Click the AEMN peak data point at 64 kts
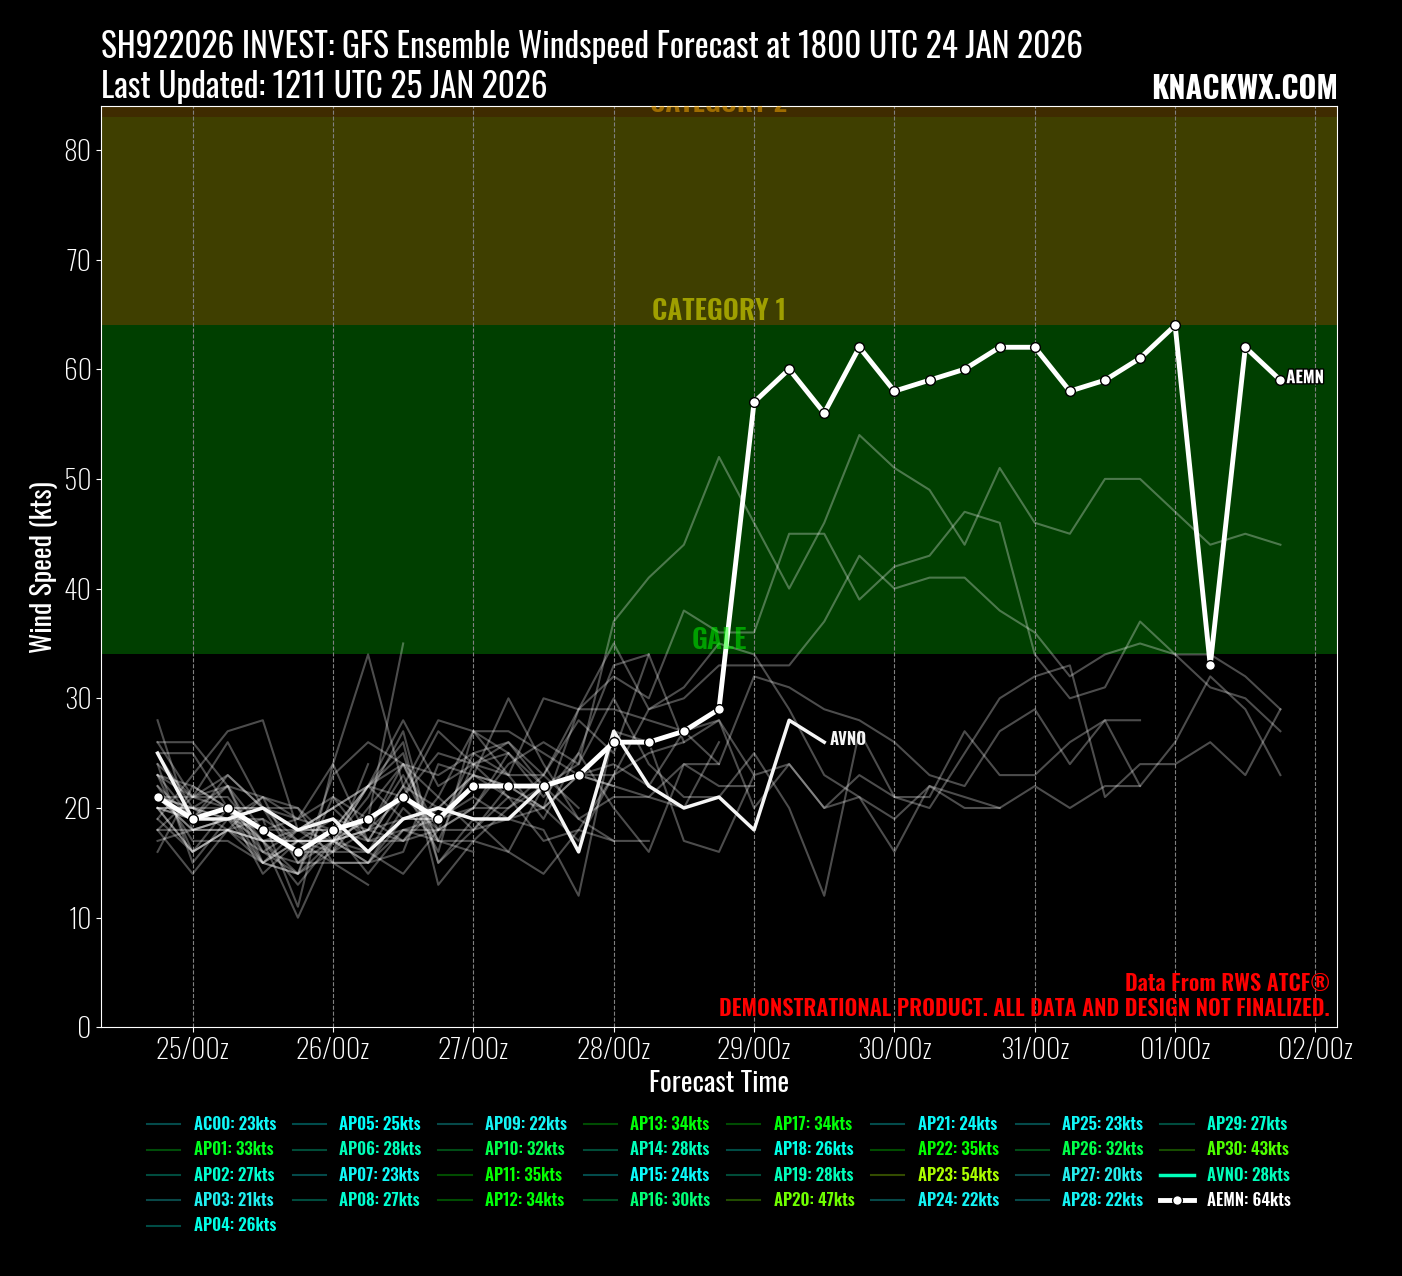 tap(1175, 325)
